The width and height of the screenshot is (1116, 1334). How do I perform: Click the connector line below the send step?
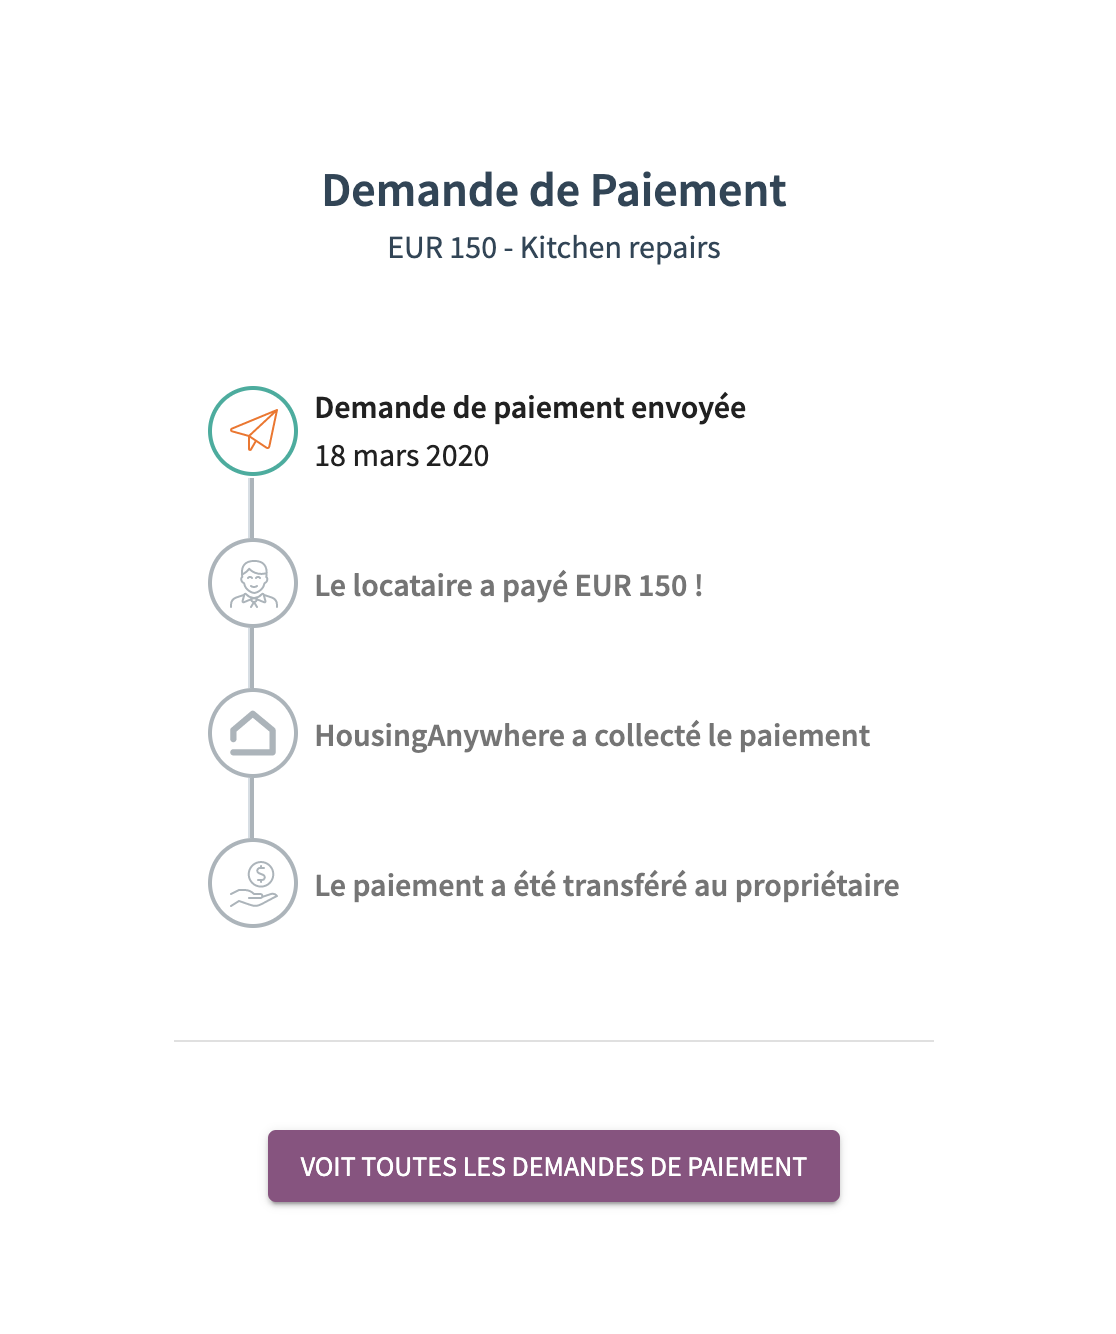tap(252, 505)
